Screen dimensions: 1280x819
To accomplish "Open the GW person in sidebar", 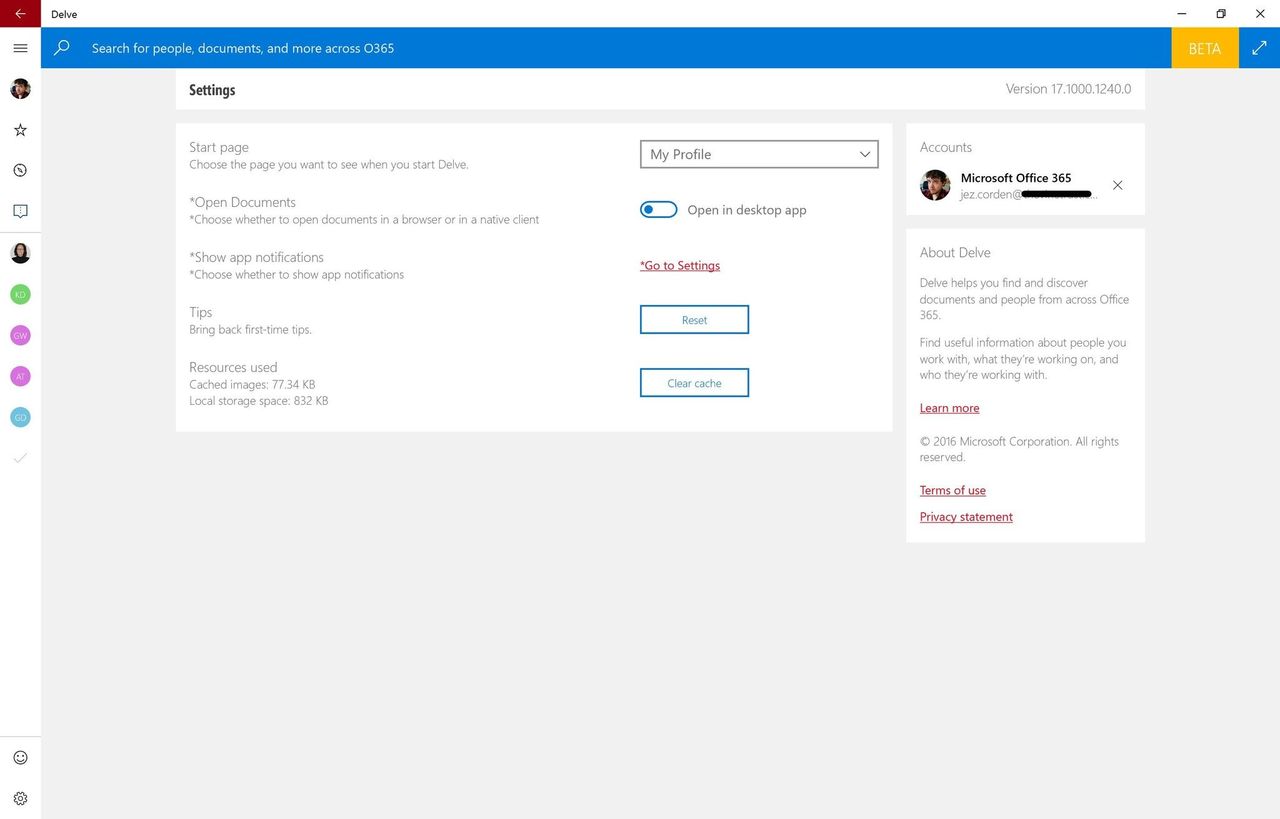I will 20,335.
